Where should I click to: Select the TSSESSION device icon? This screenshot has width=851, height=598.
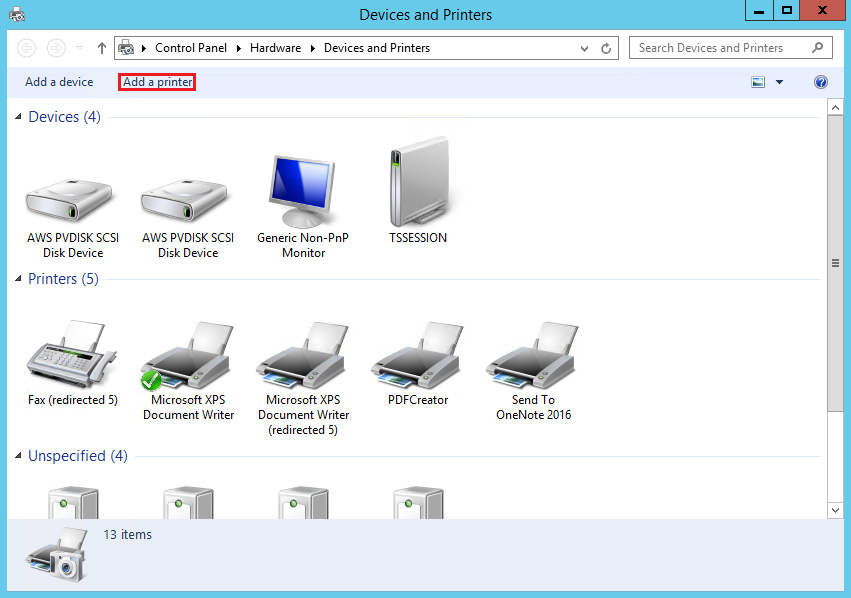click(420, 181)
